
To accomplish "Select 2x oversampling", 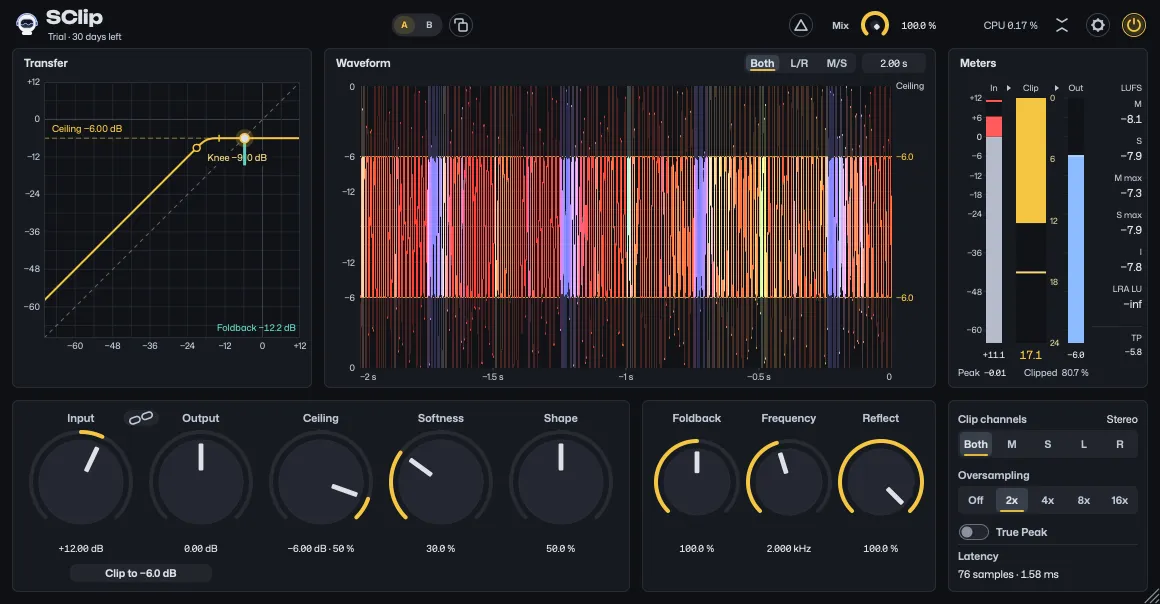I will click(1011, 500).
